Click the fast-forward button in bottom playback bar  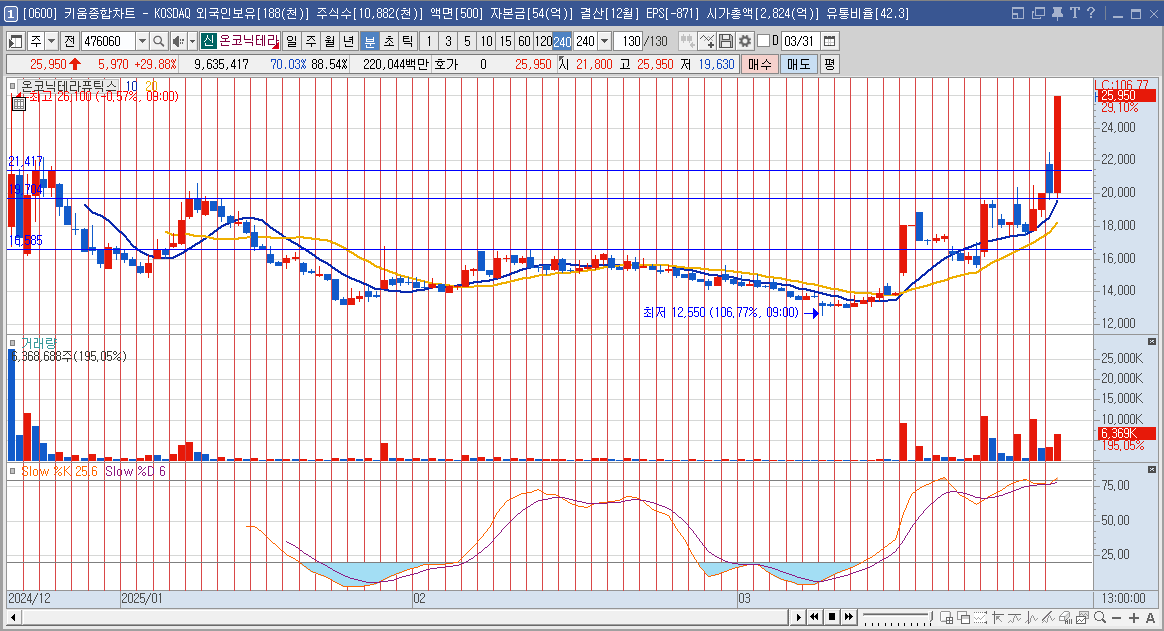pos(849,618)
